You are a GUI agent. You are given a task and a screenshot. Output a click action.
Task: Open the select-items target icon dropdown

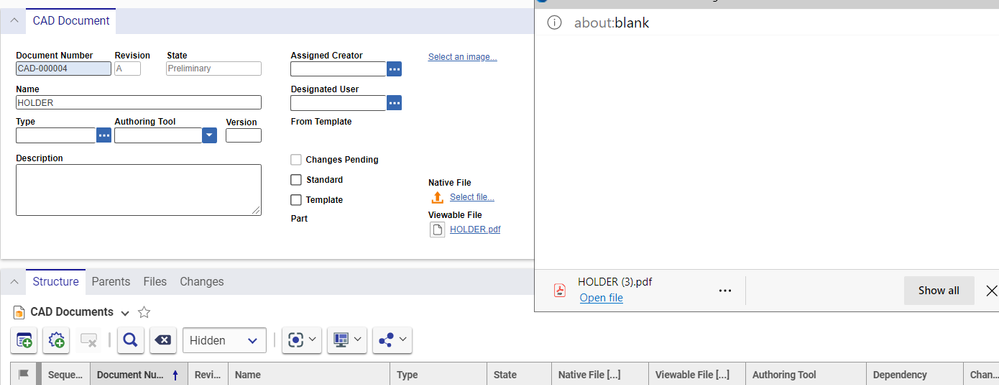tap(302, 340)
